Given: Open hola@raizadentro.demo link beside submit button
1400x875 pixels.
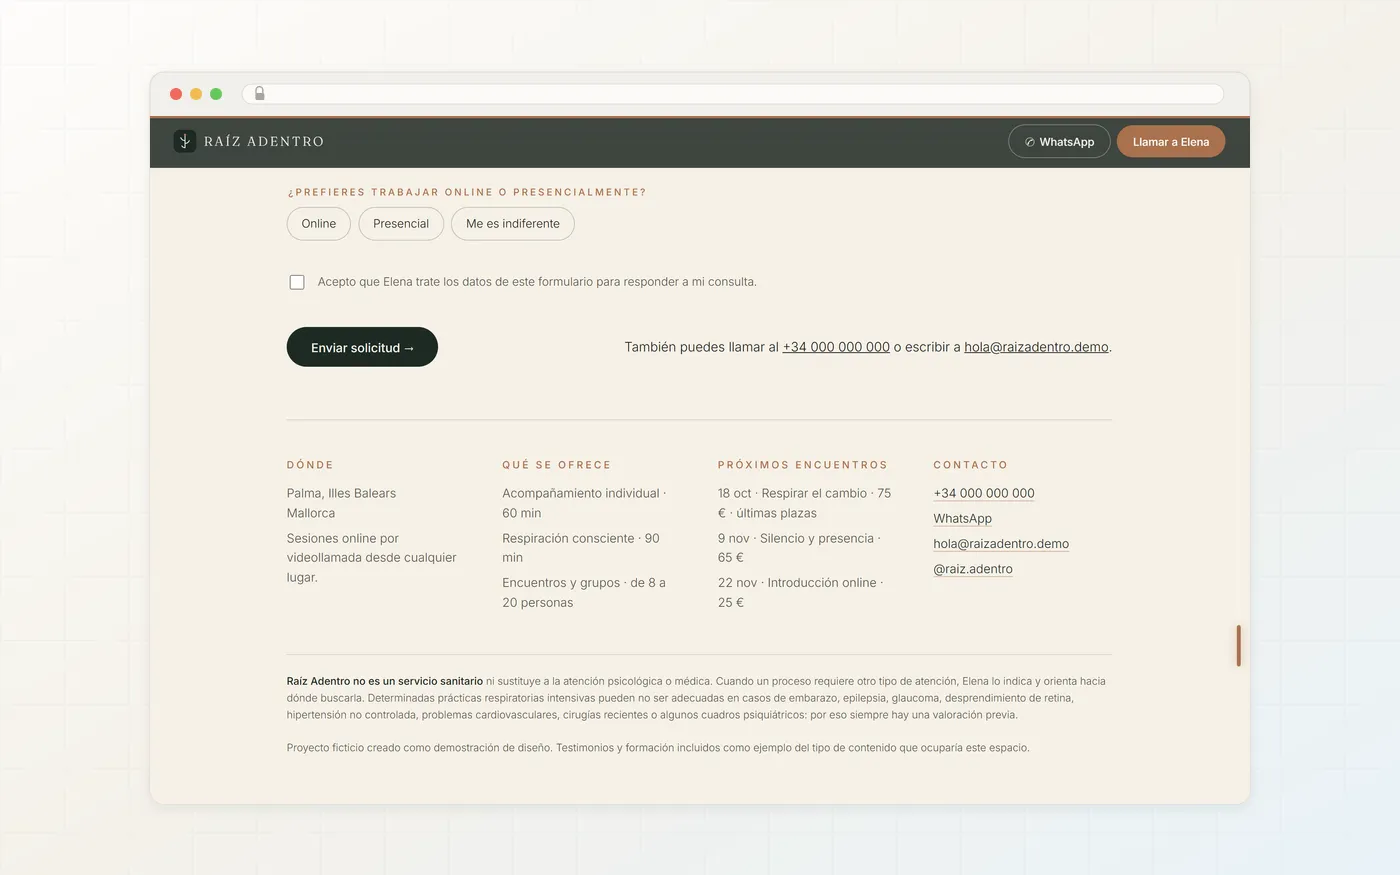Looking at the screenshot, I should 1036,347.
